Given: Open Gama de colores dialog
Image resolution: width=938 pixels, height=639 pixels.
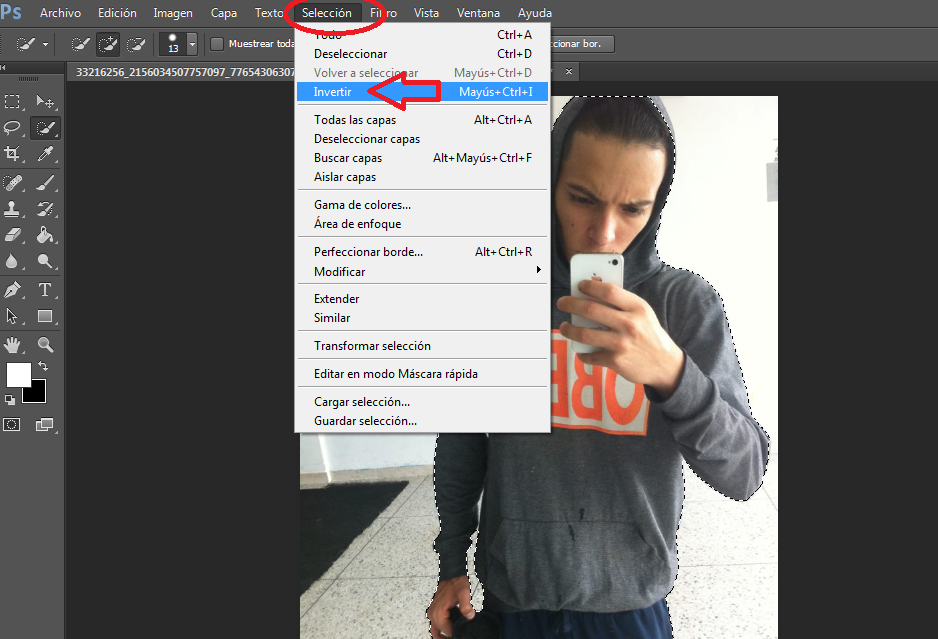Looking at the screenshot, I should coord(422,205).
